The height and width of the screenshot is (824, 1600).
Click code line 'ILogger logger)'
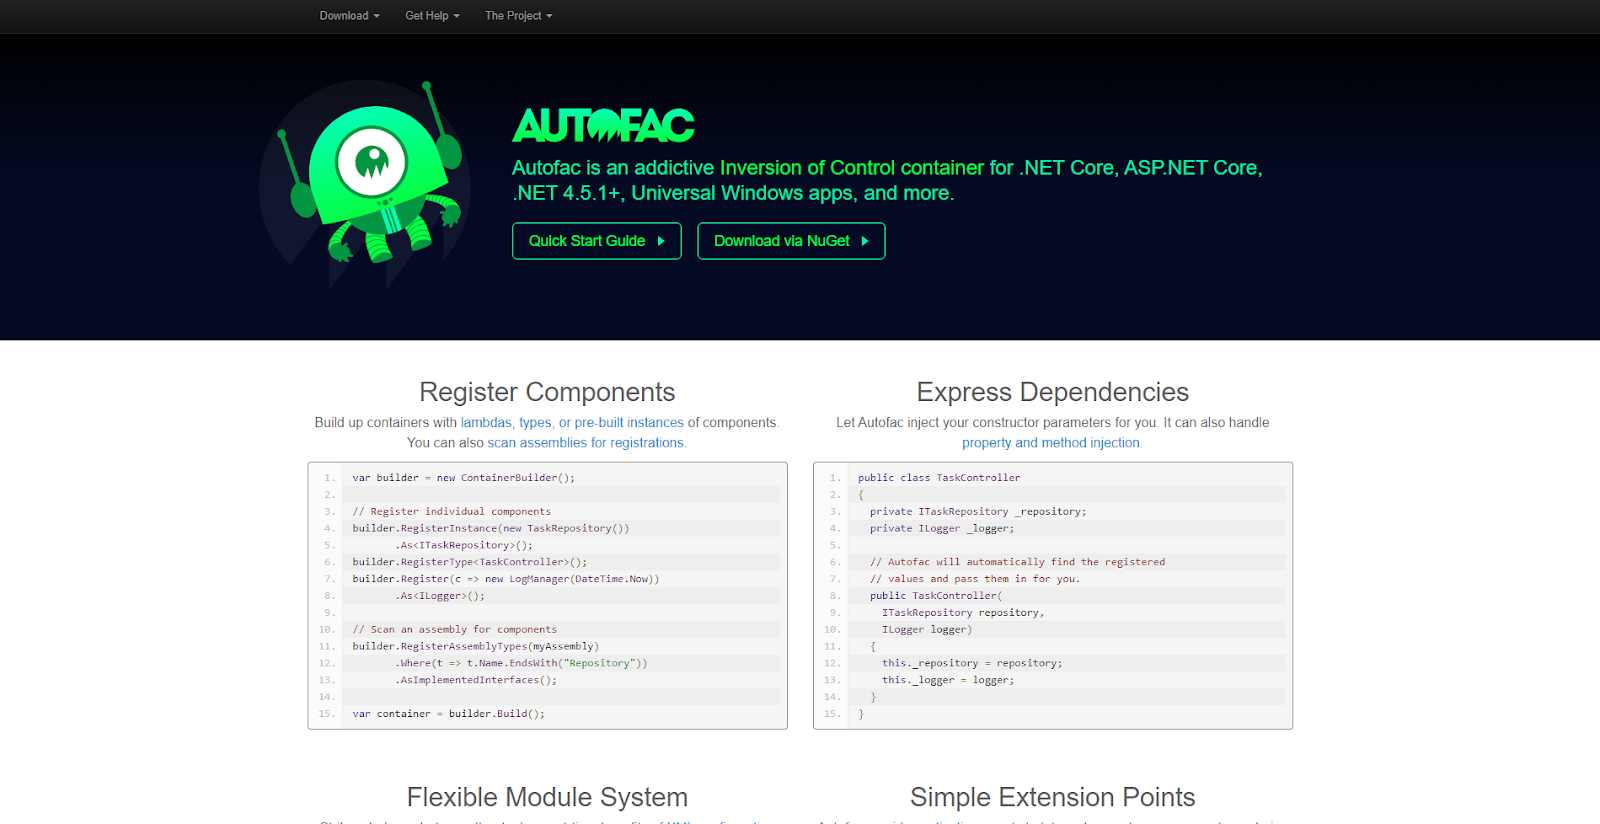click(x=927, y=630)
